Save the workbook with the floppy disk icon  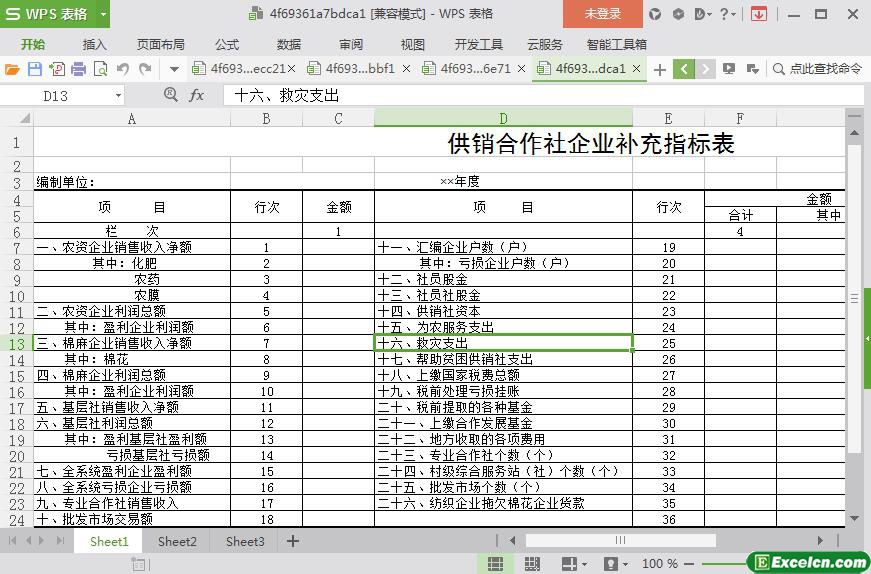(x=34, y=69)
